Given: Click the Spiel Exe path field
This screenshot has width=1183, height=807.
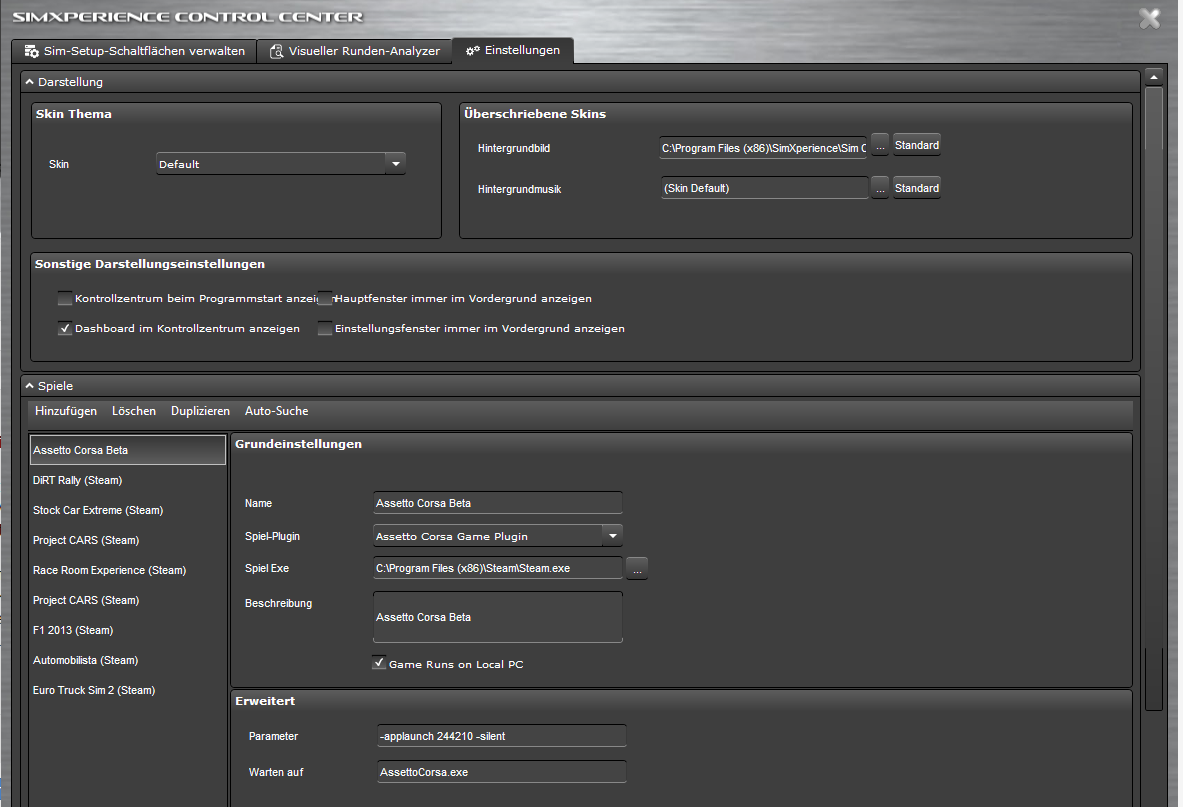Looking at the screenshot, I should (498, 568).
